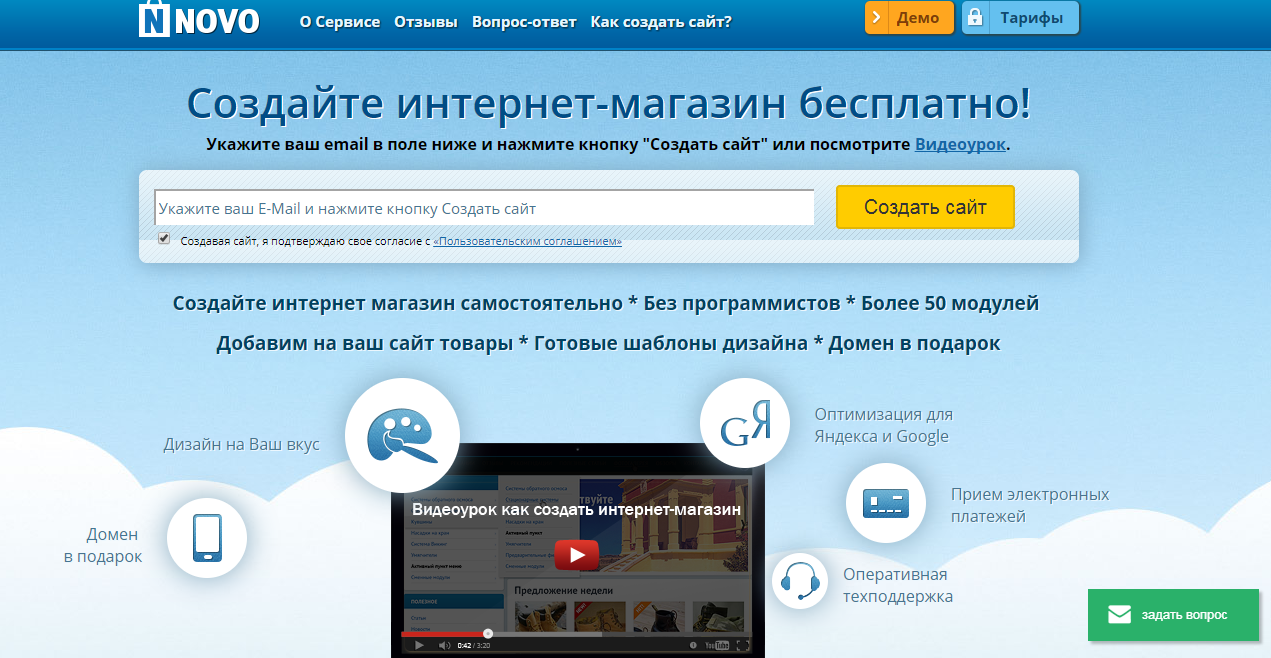Screen dimensions: 1271x658
Task: Click "Оптимизация для Яндекса и Google" text
Action: point(884,425)
